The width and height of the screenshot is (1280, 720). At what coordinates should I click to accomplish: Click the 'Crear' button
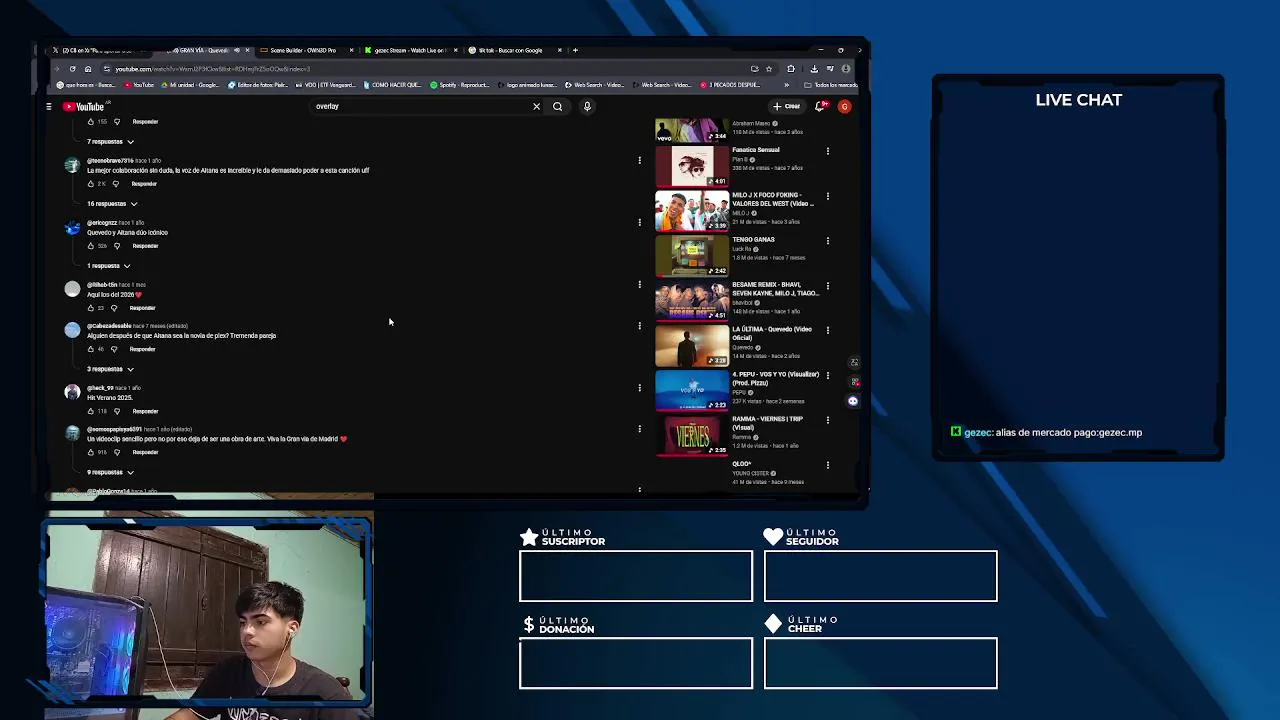[787, 106]
